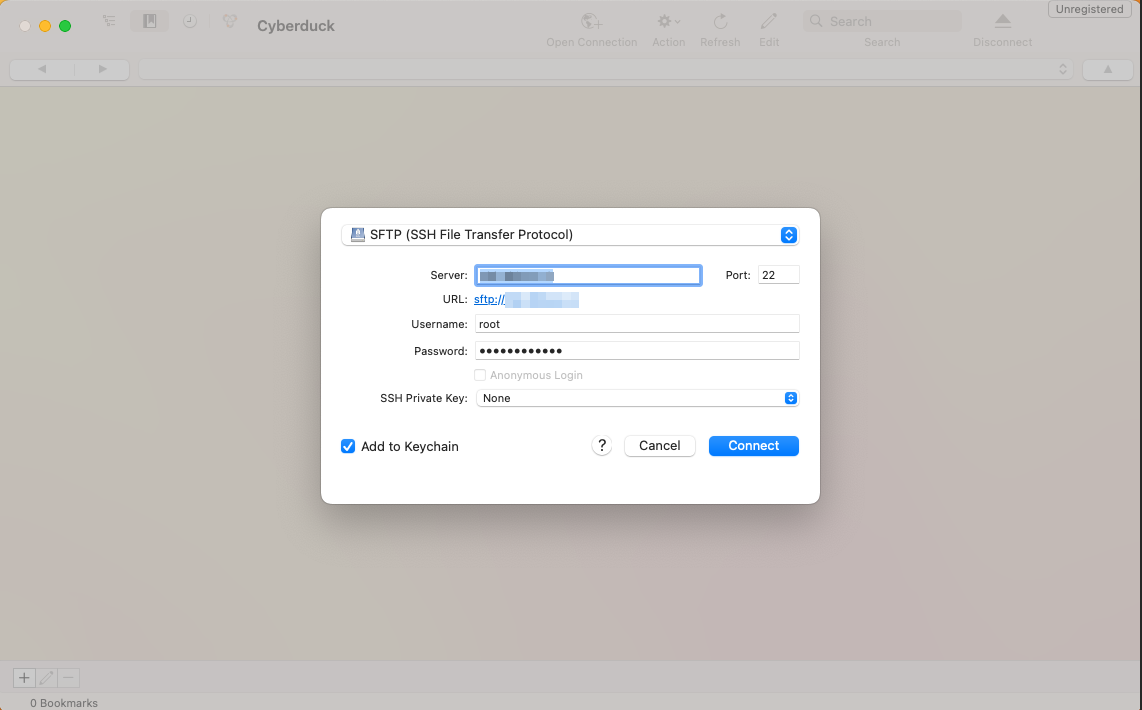This screenshot has height=710, width=1142.
Task: Switch to the Bookmarks view icon
Action: 149,21
